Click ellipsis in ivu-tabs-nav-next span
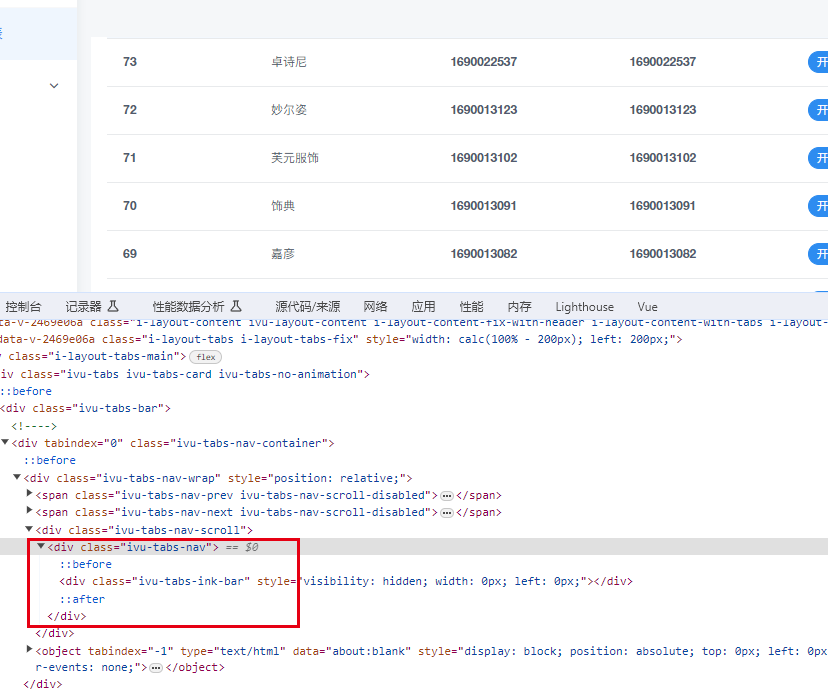 [x=447, y=512]
